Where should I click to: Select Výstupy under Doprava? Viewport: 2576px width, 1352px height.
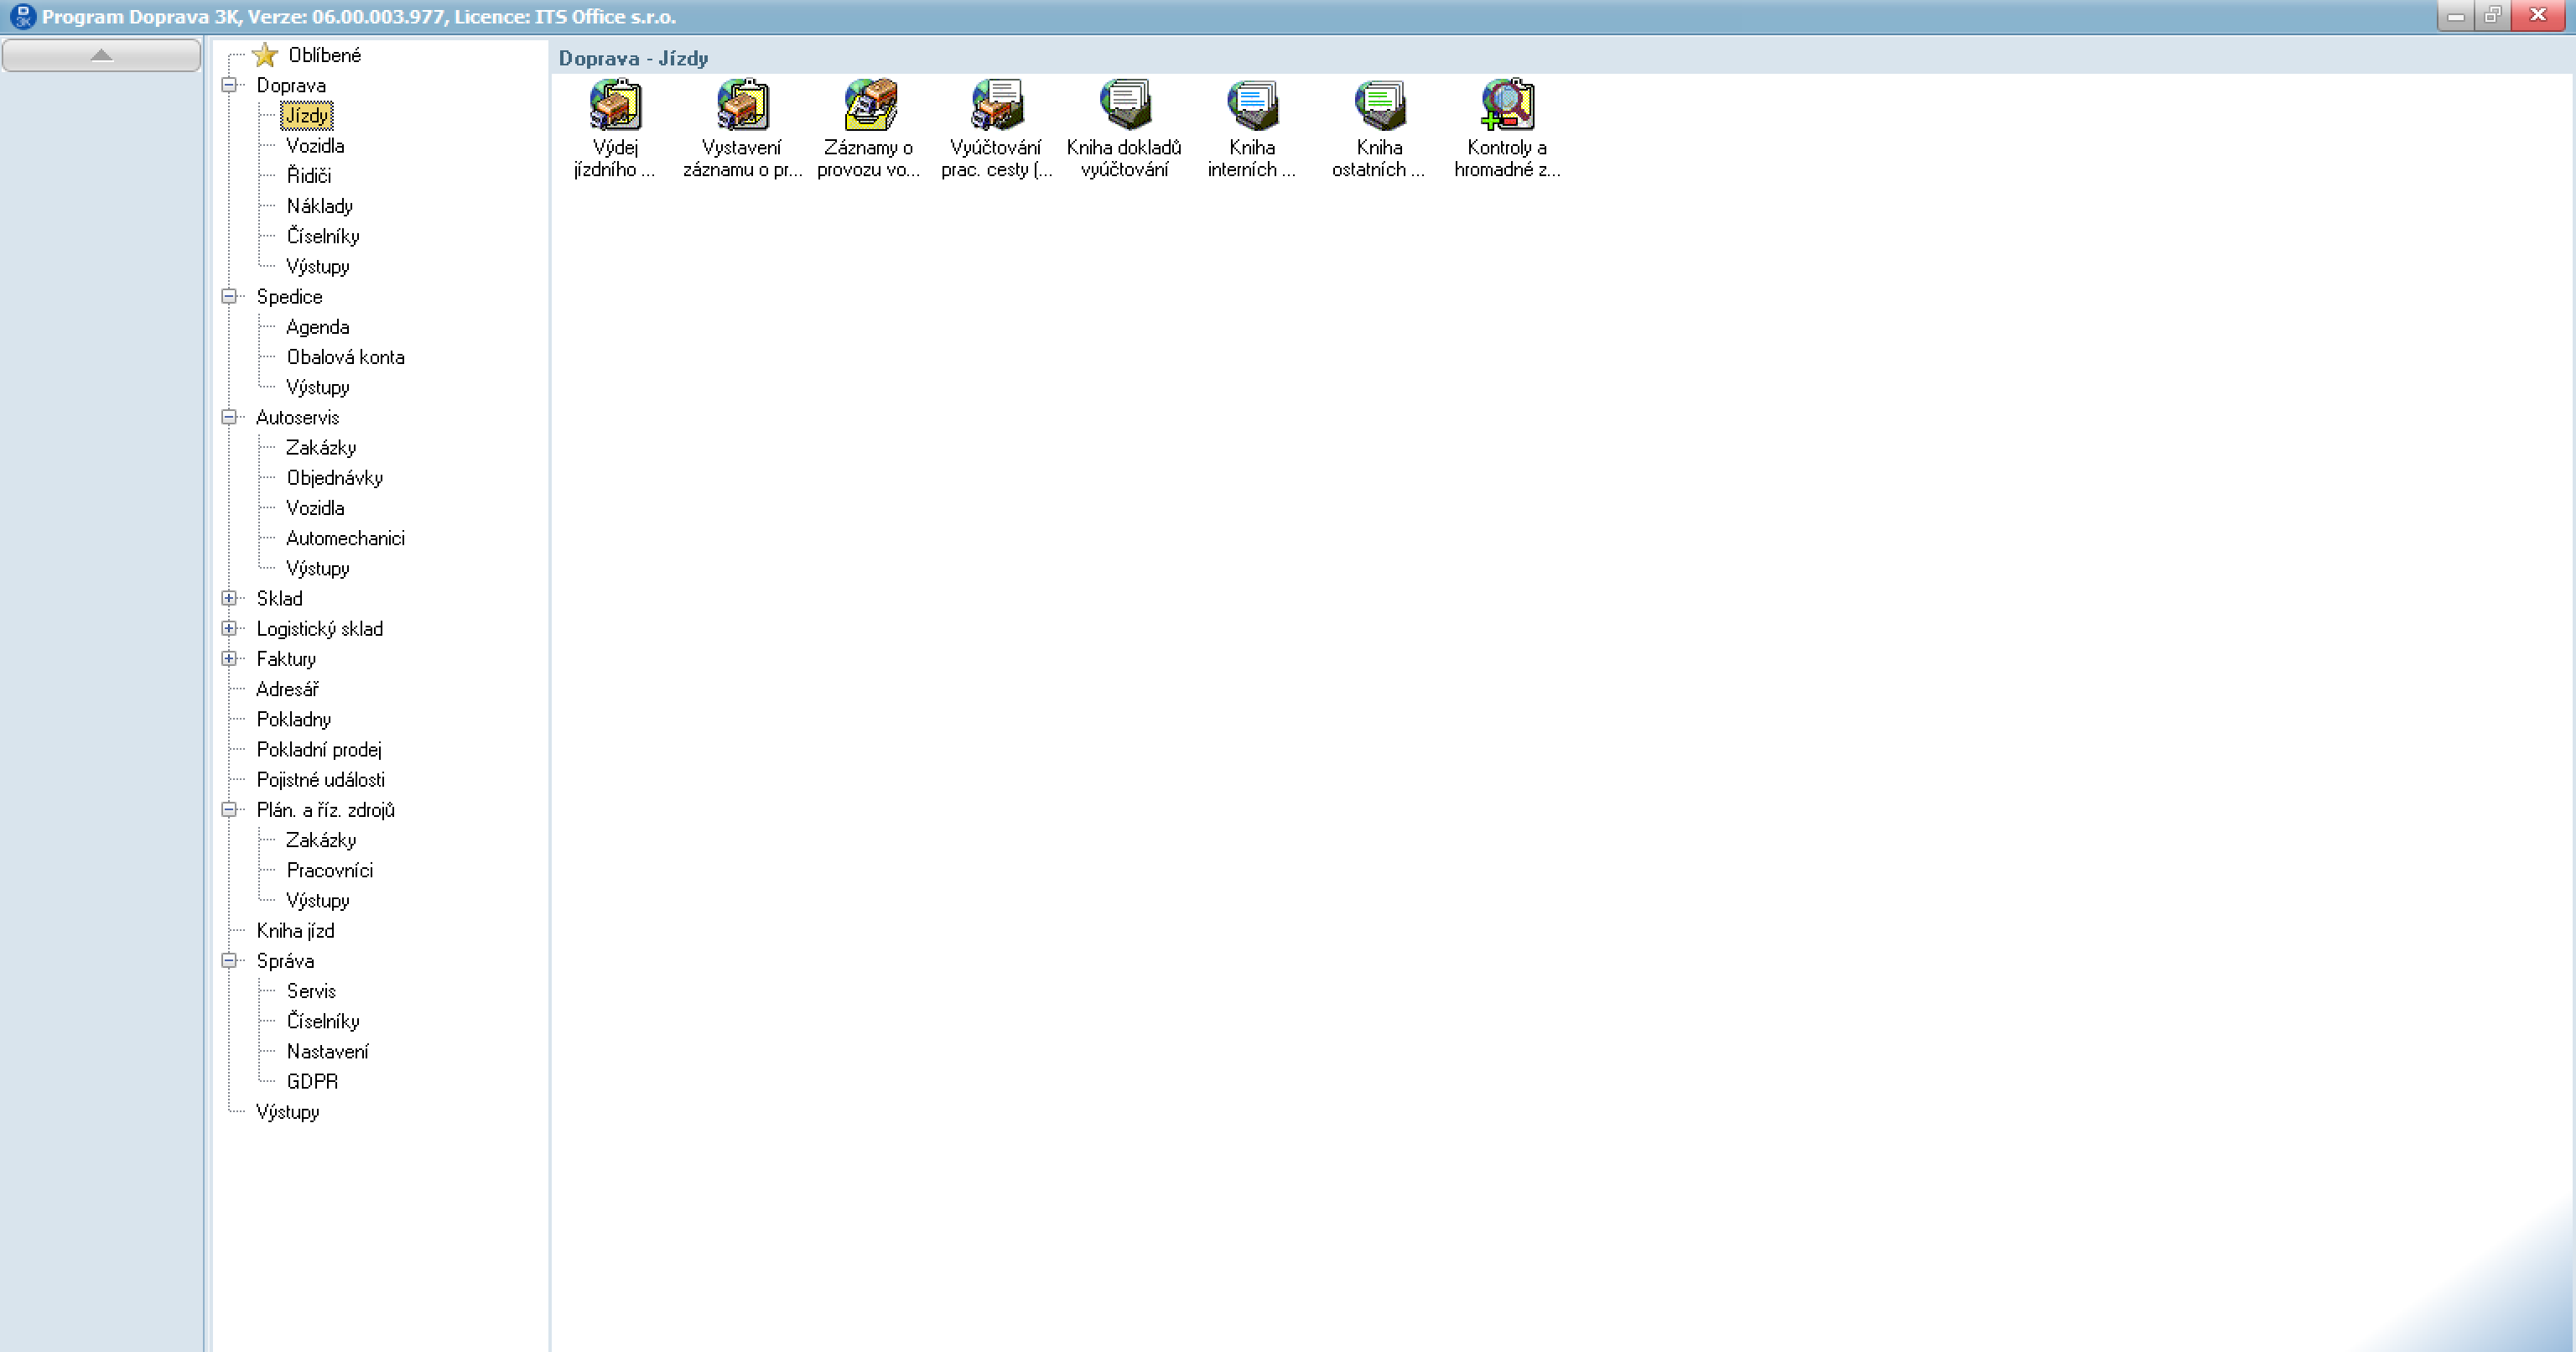[x=317, y=267]
